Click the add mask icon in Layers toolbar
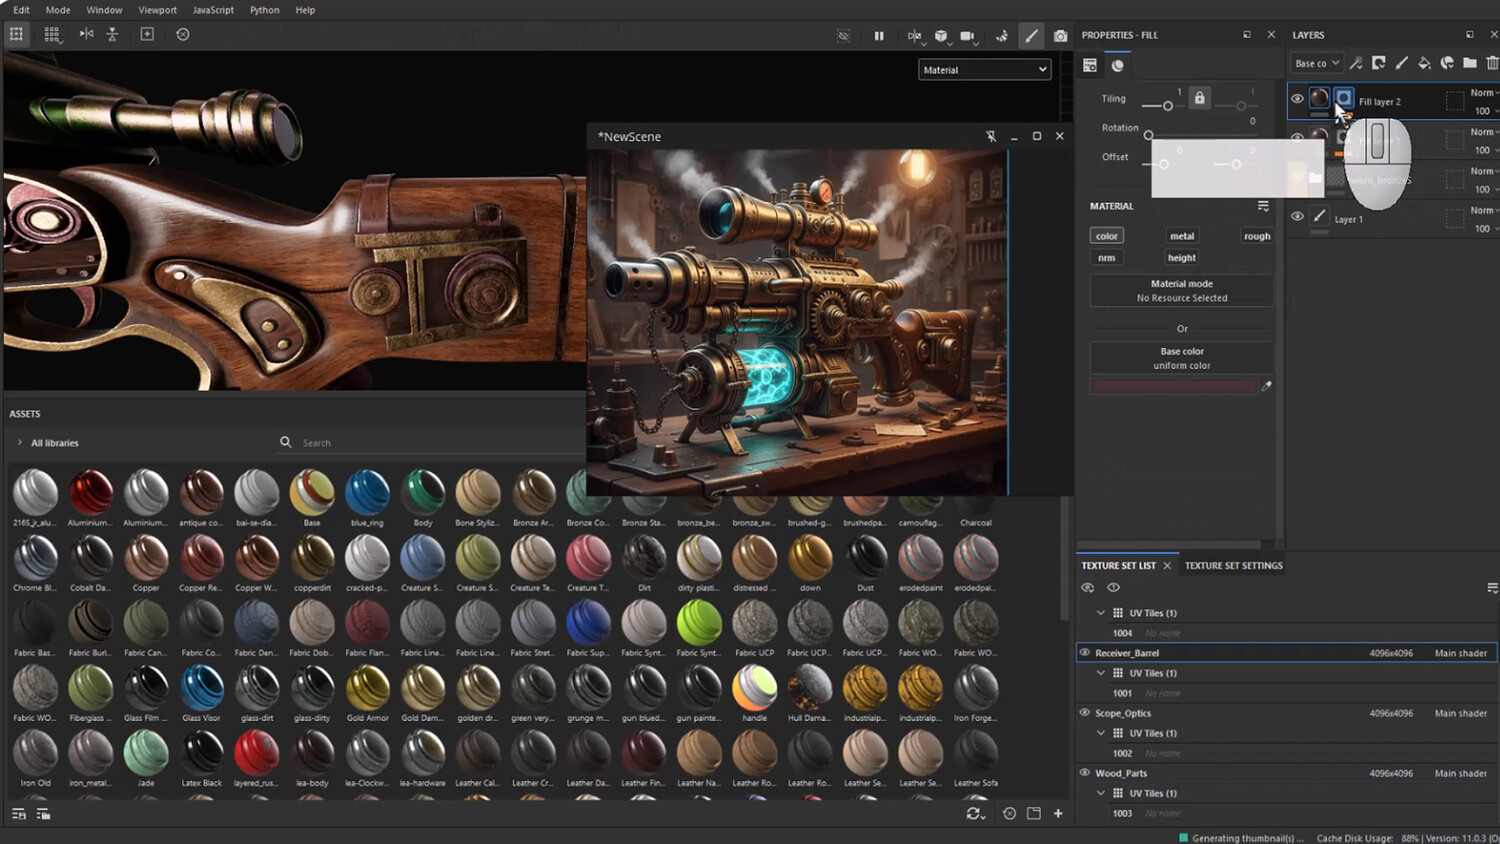 click(x=1379, y=63)
